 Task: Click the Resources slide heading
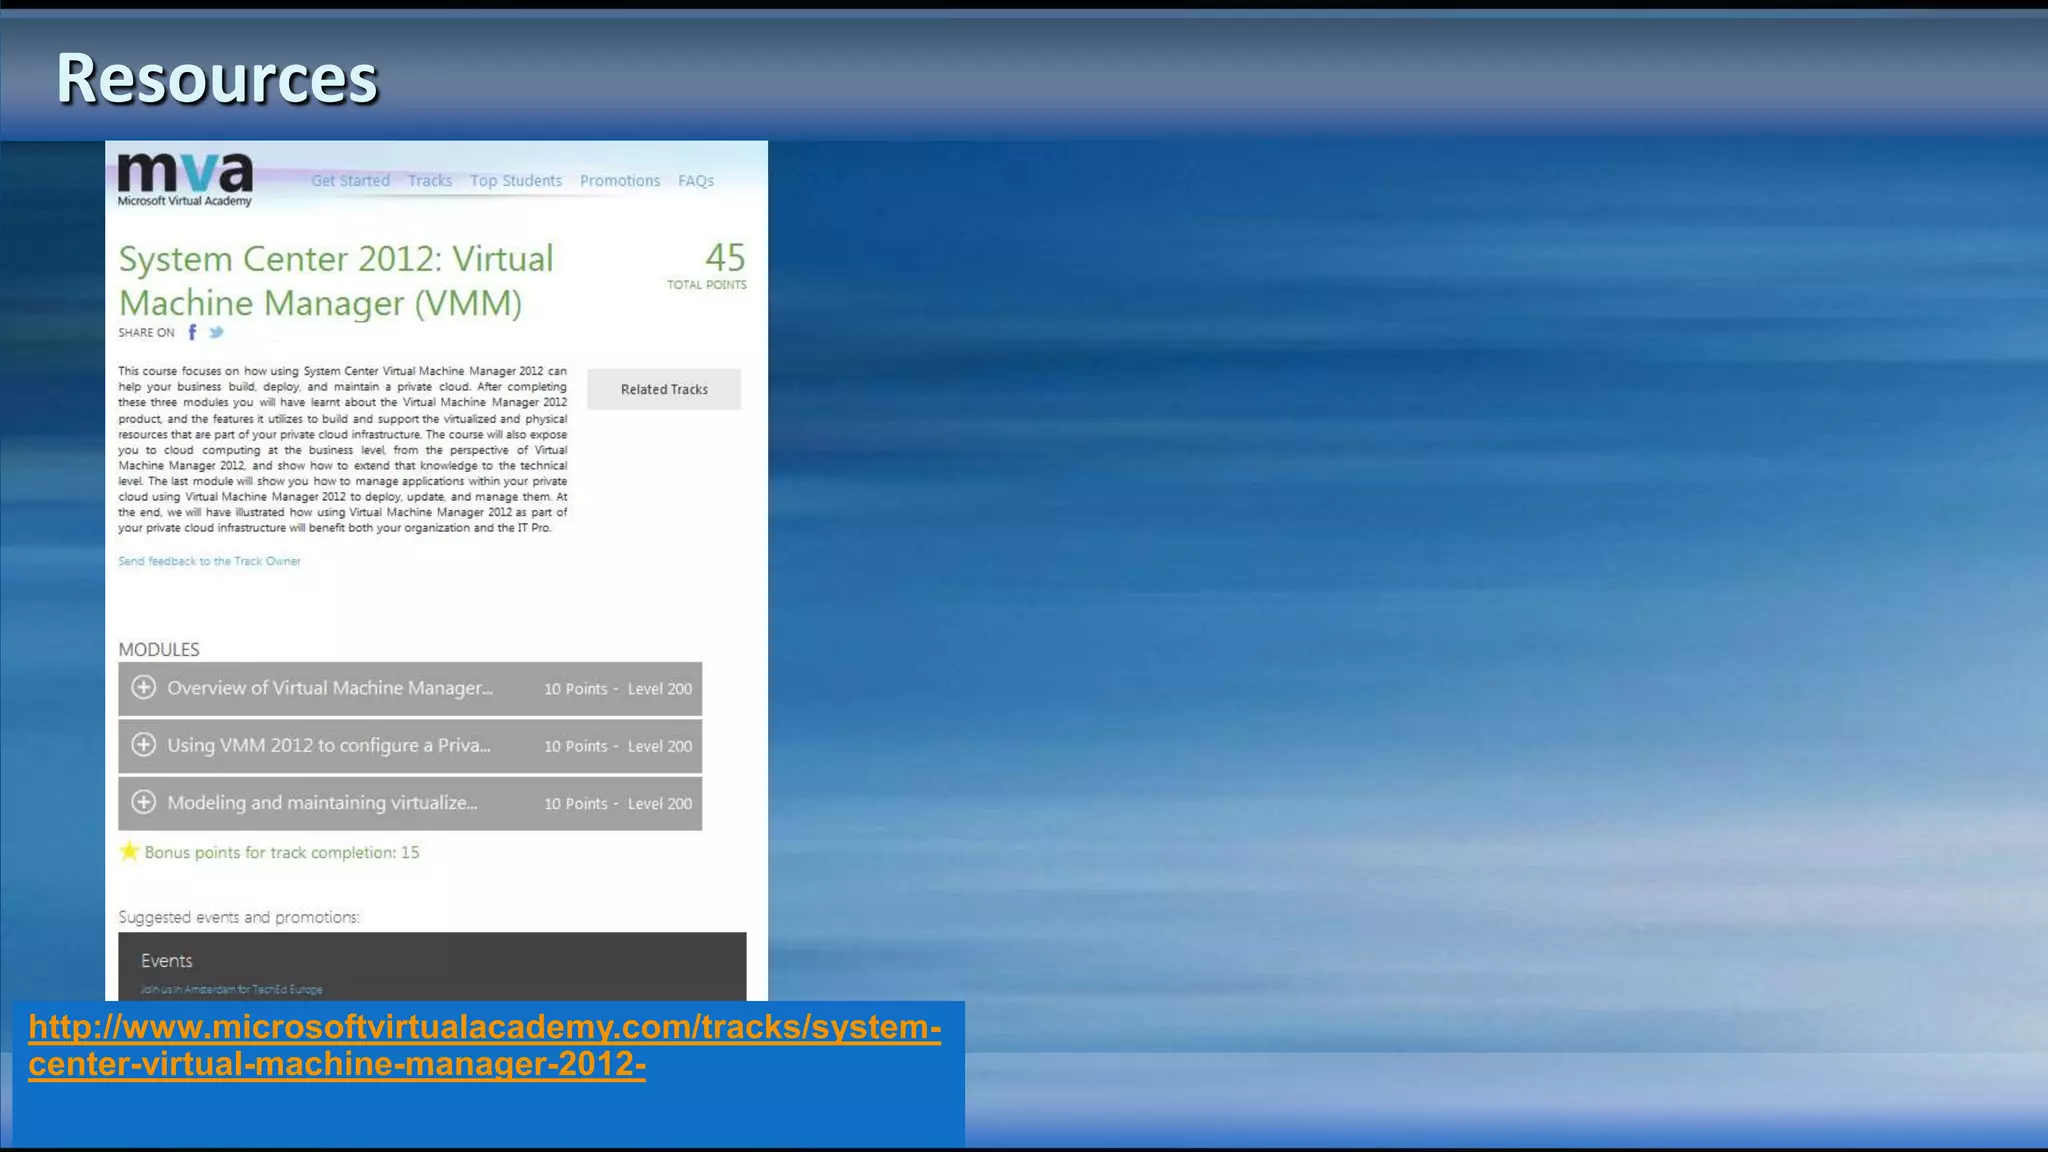point(217,78)
